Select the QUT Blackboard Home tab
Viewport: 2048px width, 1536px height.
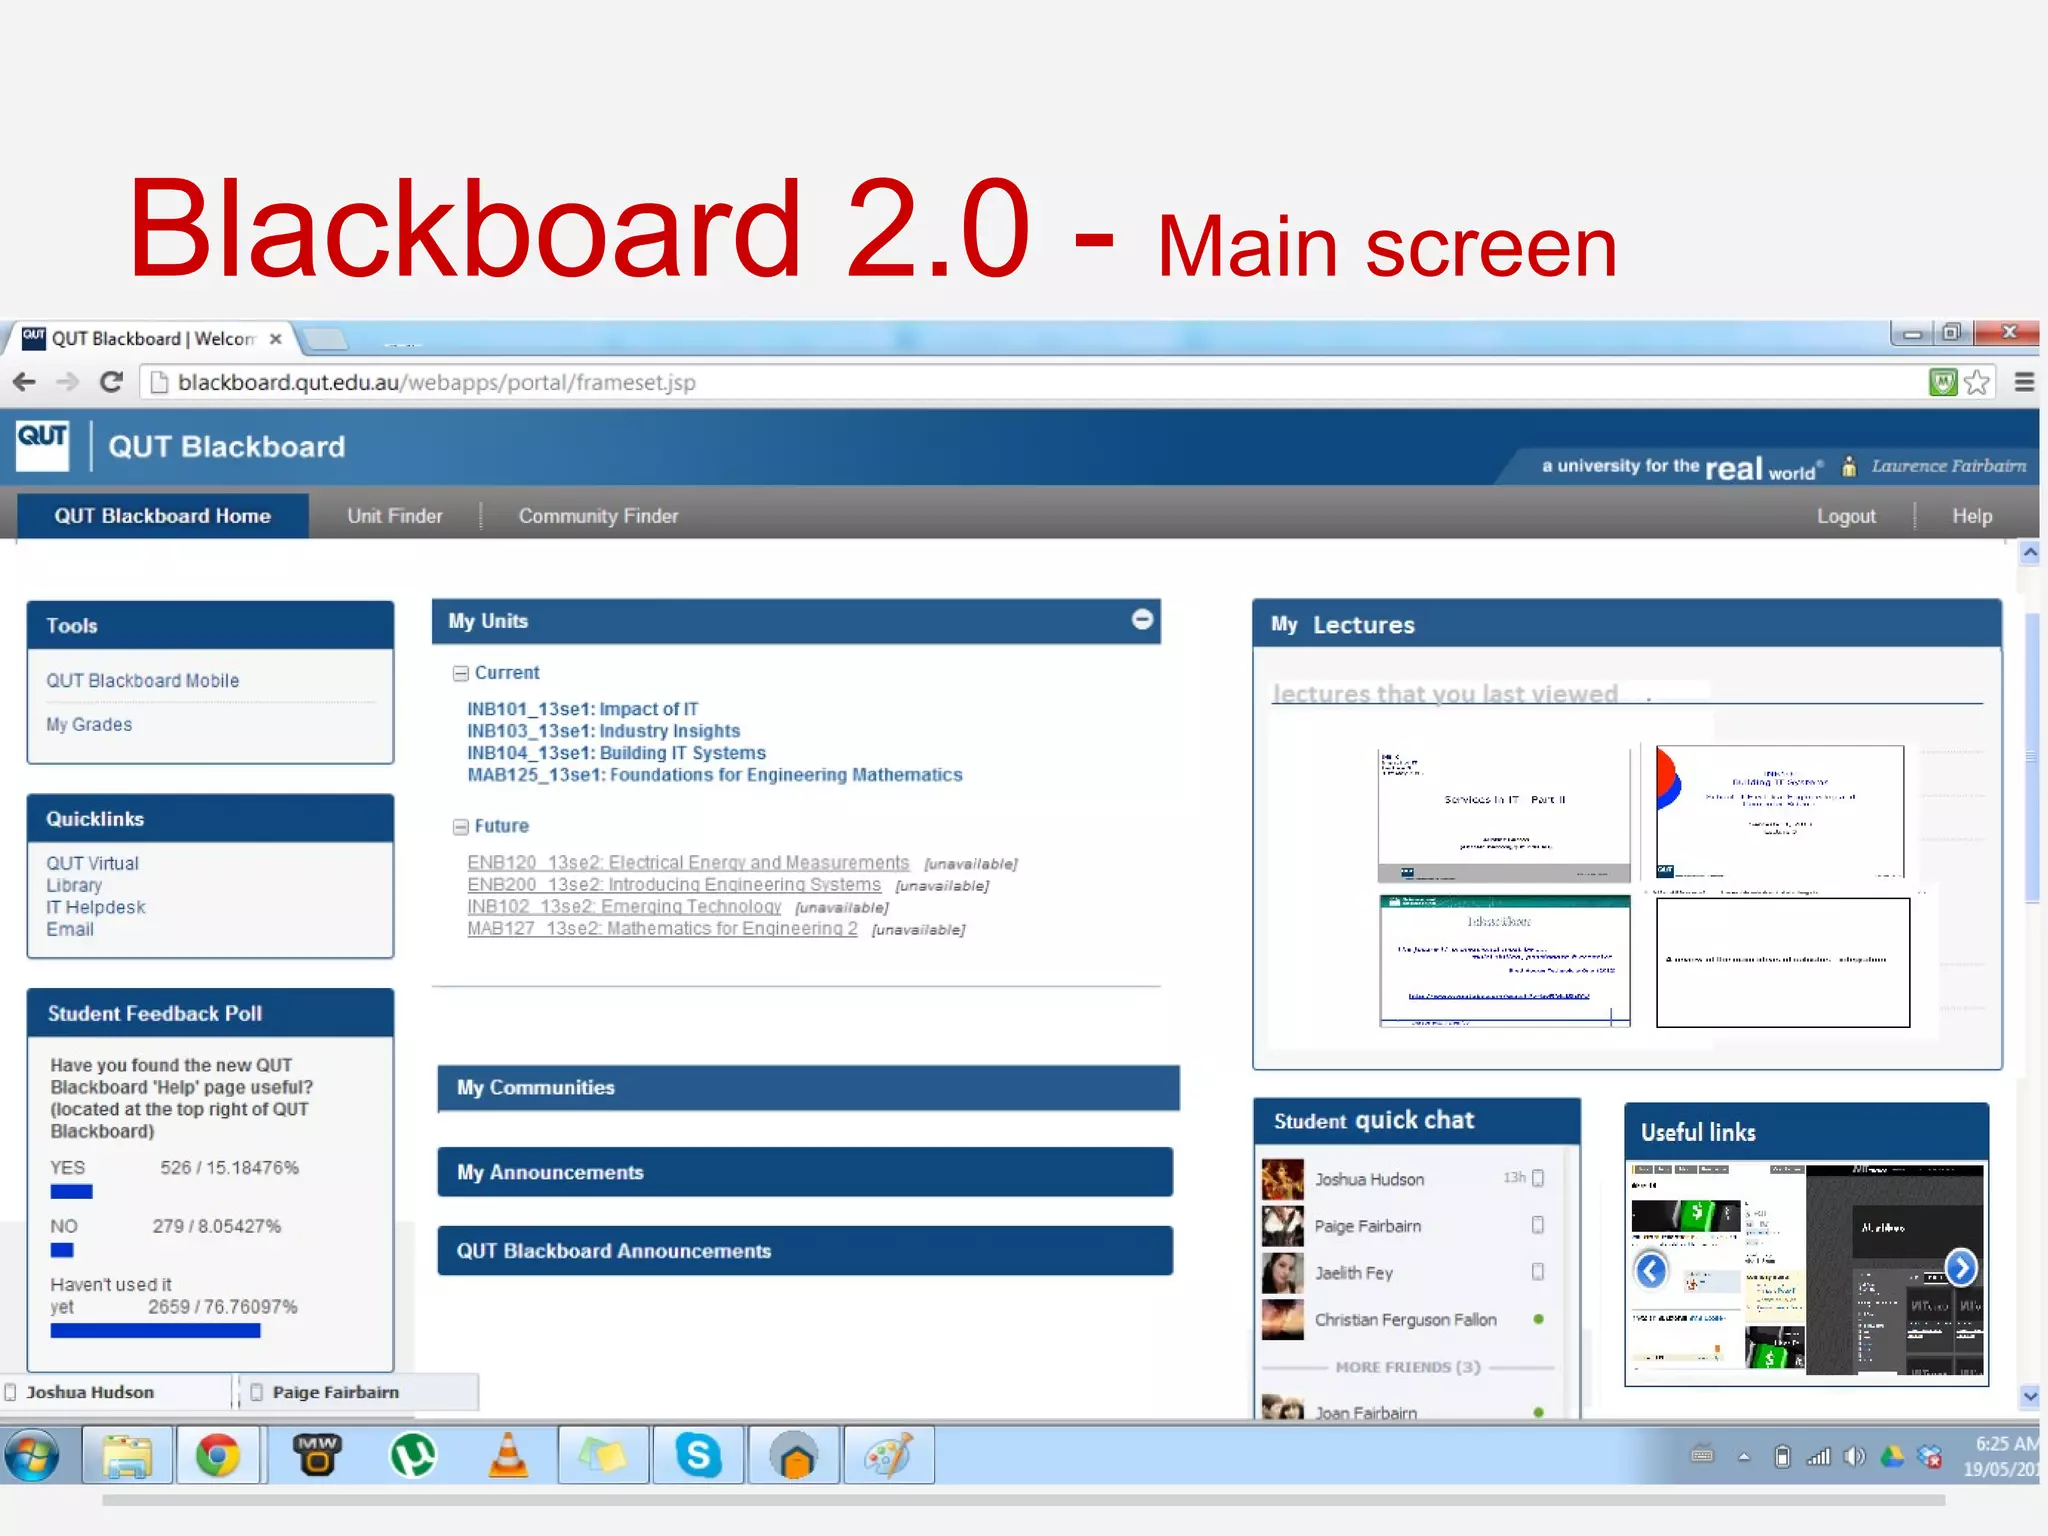(x=163, y=516)
